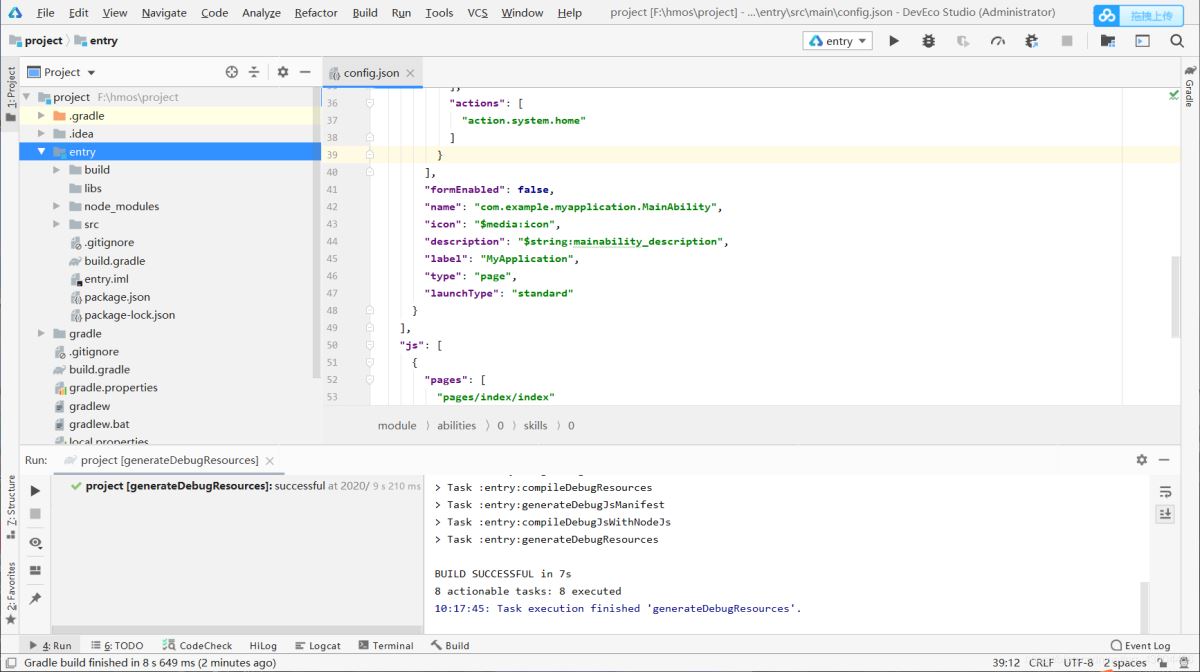Click collapse all icon in Project panel
Screen dimensions: 1200x672
click(254, 72)
